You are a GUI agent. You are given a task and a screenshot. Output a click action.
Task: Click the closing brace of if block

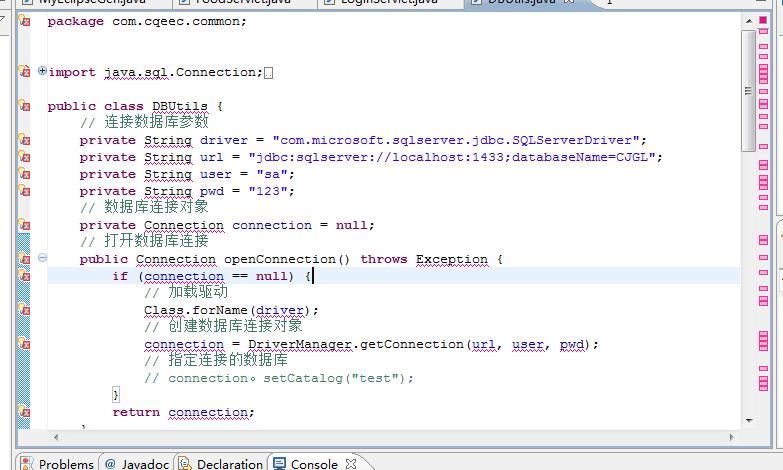pyautogui.click(x=116, y=395)
